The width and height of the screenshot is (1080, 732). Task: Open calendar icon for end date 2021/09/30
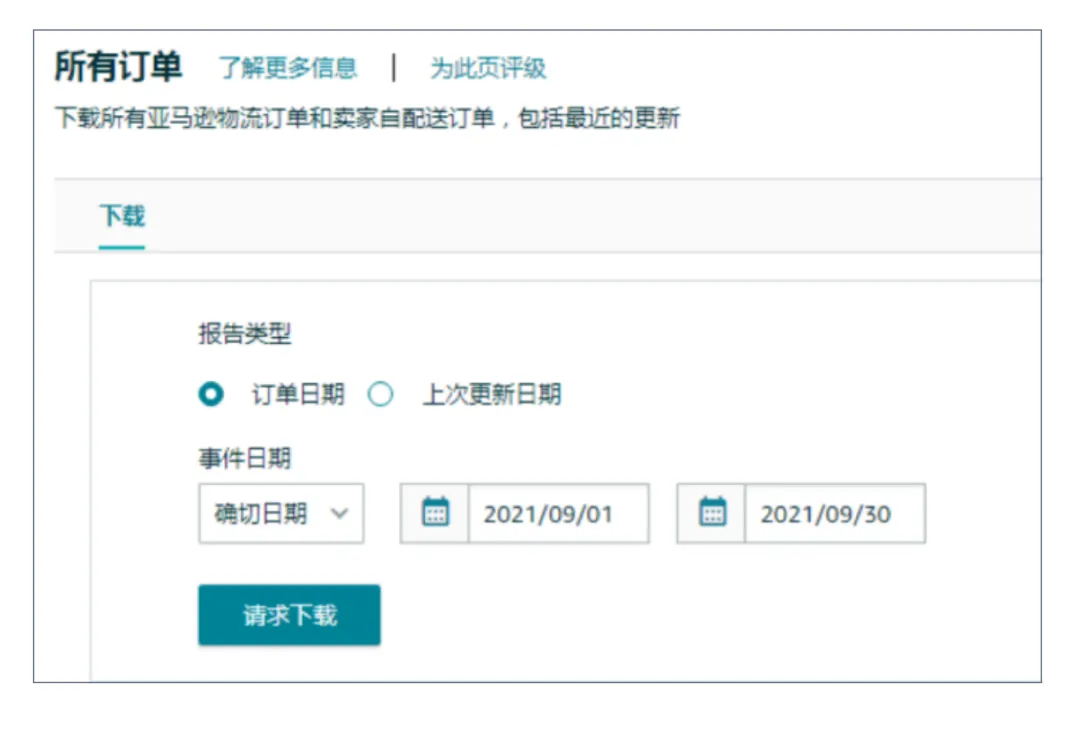pos(712,513)
